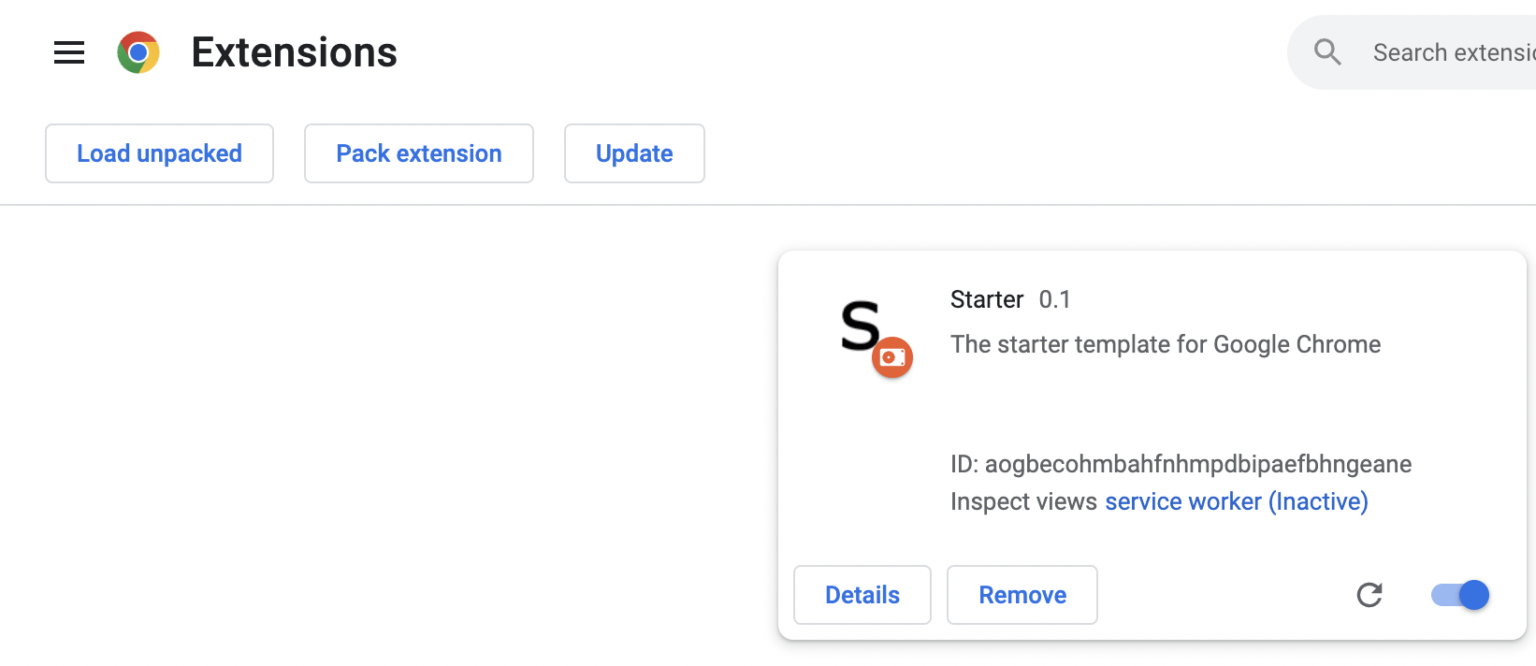Open Details for the Starter extension
The image size is (1536, 666).
(x=862, y=595)
